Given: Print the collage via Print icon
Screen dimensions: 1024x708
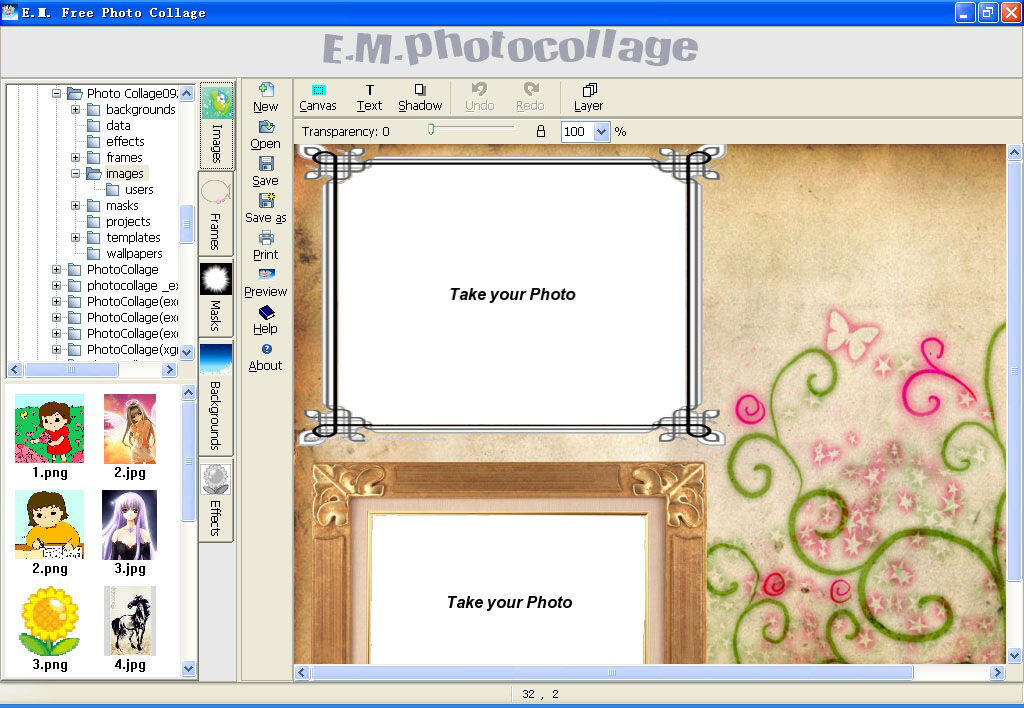Looking at the screenshot, I should (266, 238).
